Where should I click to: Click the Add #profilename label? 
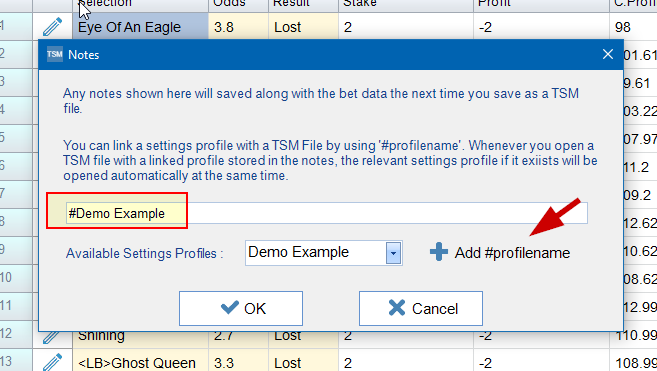pos(512,253)
